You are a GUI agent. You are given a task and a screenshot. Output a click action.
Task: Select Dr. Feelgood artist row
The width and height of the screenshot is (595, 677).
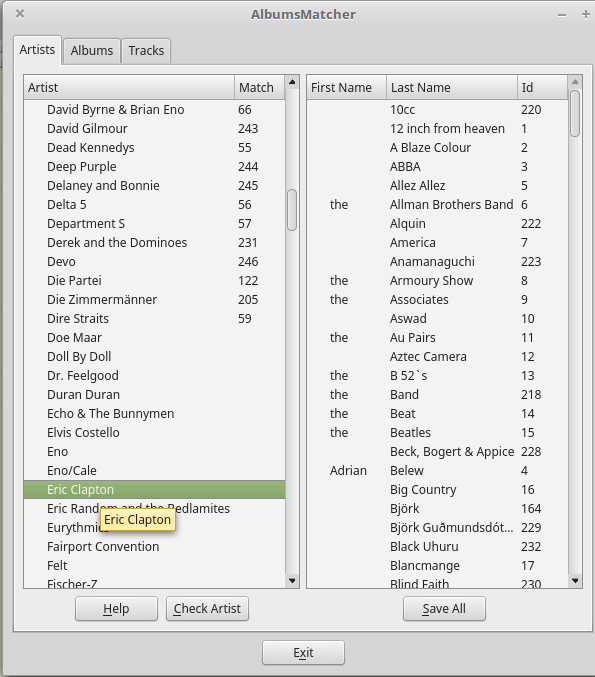[155, 376]
